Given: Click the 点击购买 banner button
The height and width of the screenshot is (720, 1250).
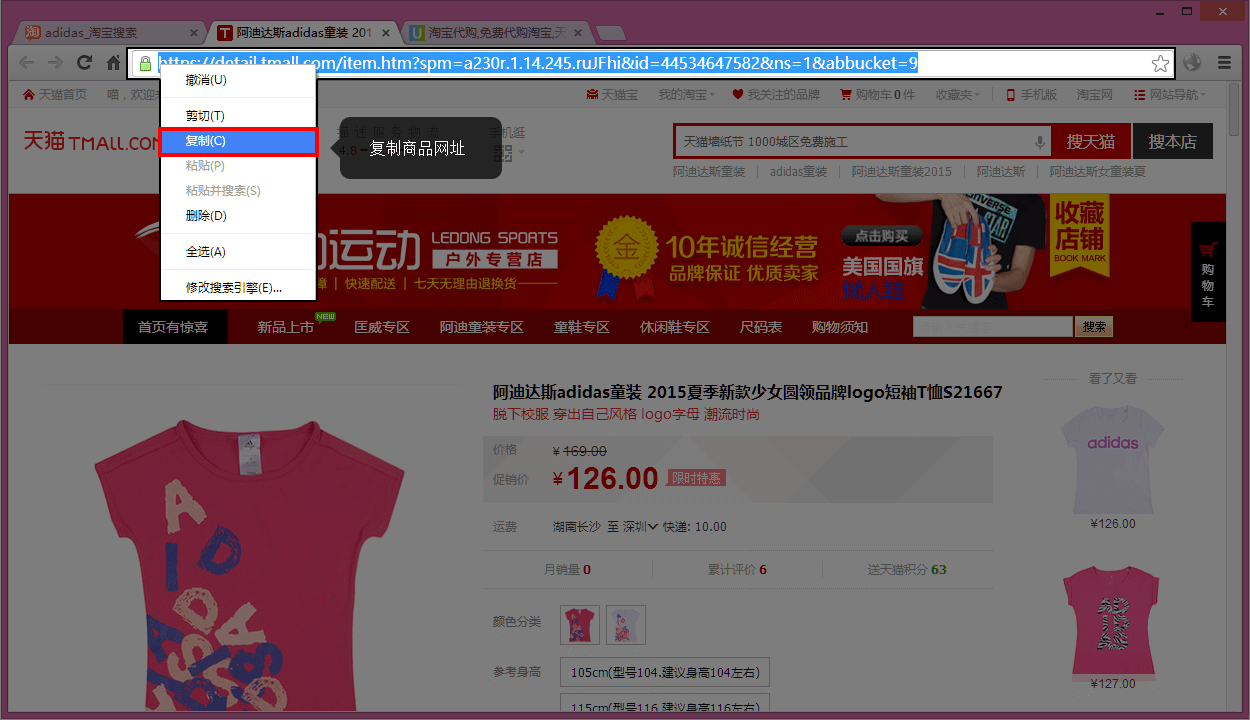Looking at the screenshot, I should pyautogui.click(x=882, y=236).
